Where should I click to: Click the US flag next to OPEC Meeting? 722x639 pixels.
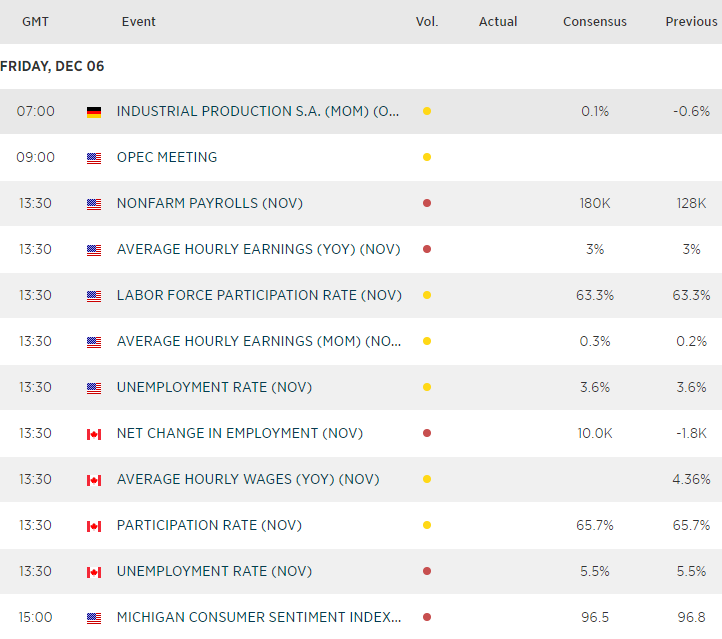(94, 158)
